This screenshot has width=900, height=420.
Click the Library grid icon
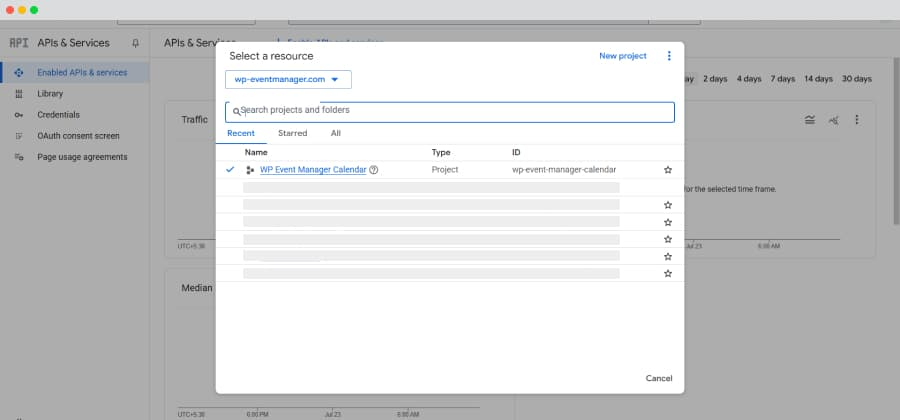pyautogui.click(x=19, y=94)
